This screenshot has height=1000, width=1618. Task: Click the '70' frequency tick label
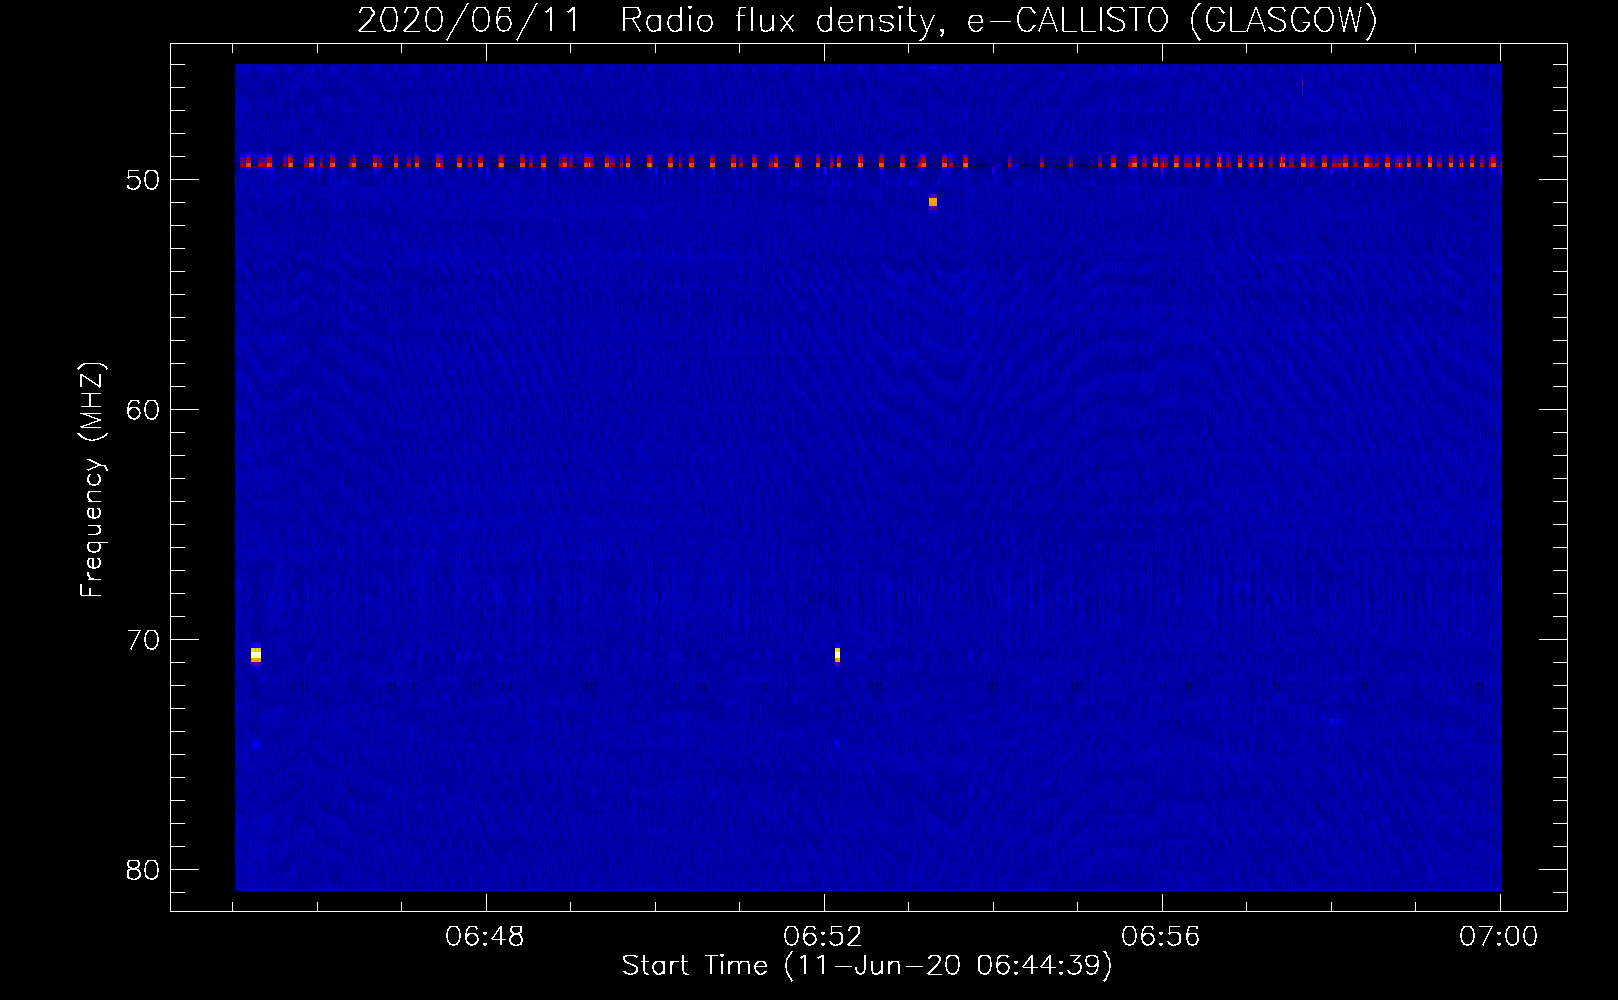[x=143, y=640]
